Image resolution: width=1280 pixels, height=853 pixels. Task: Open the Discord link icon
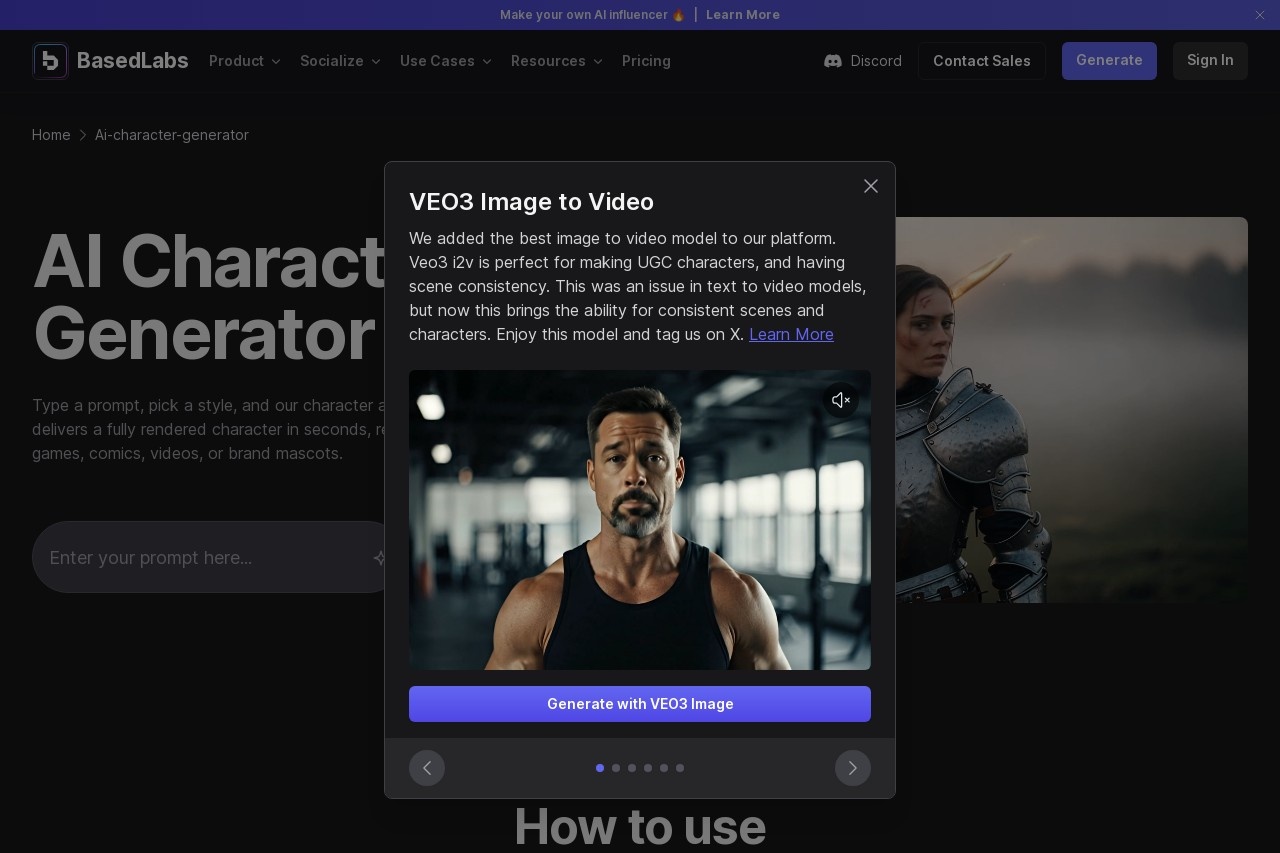point(833,61)
